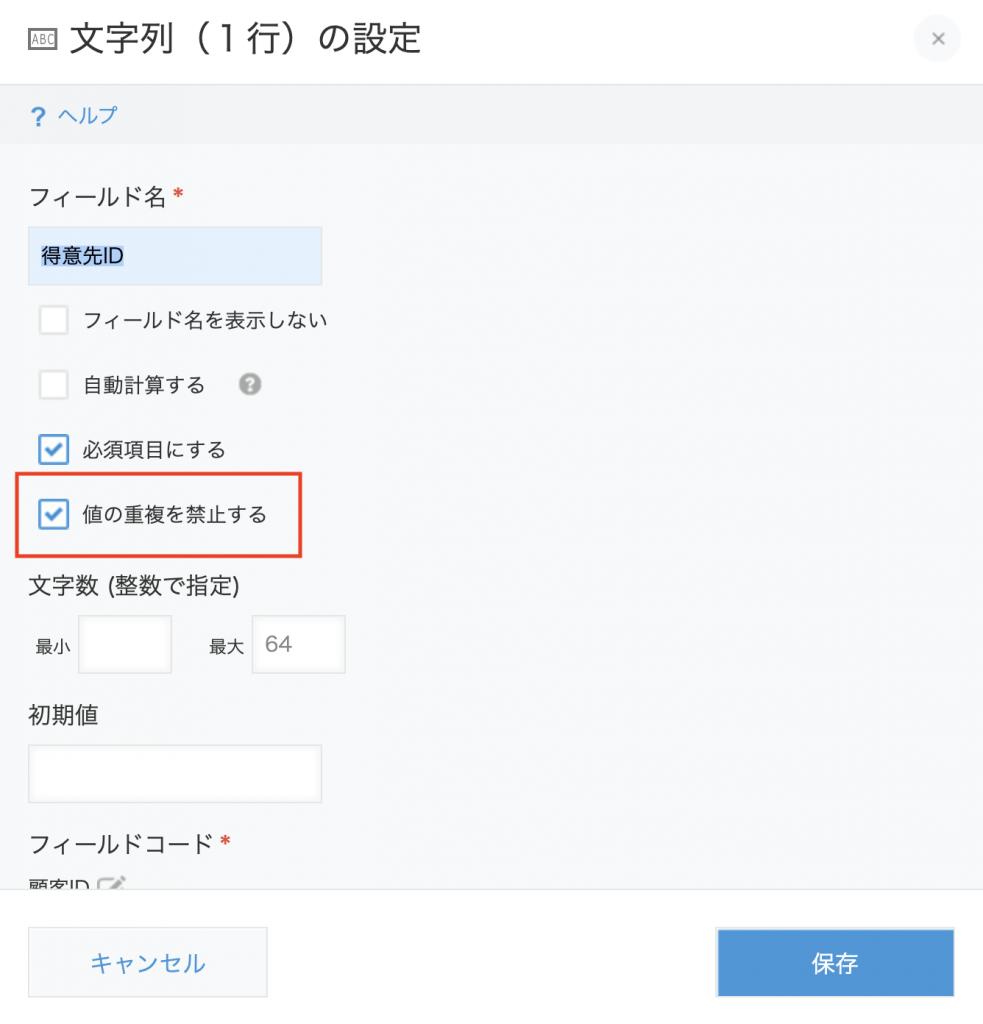
Task: Click the pencil edit icon beside the field code
Action: 111,883
